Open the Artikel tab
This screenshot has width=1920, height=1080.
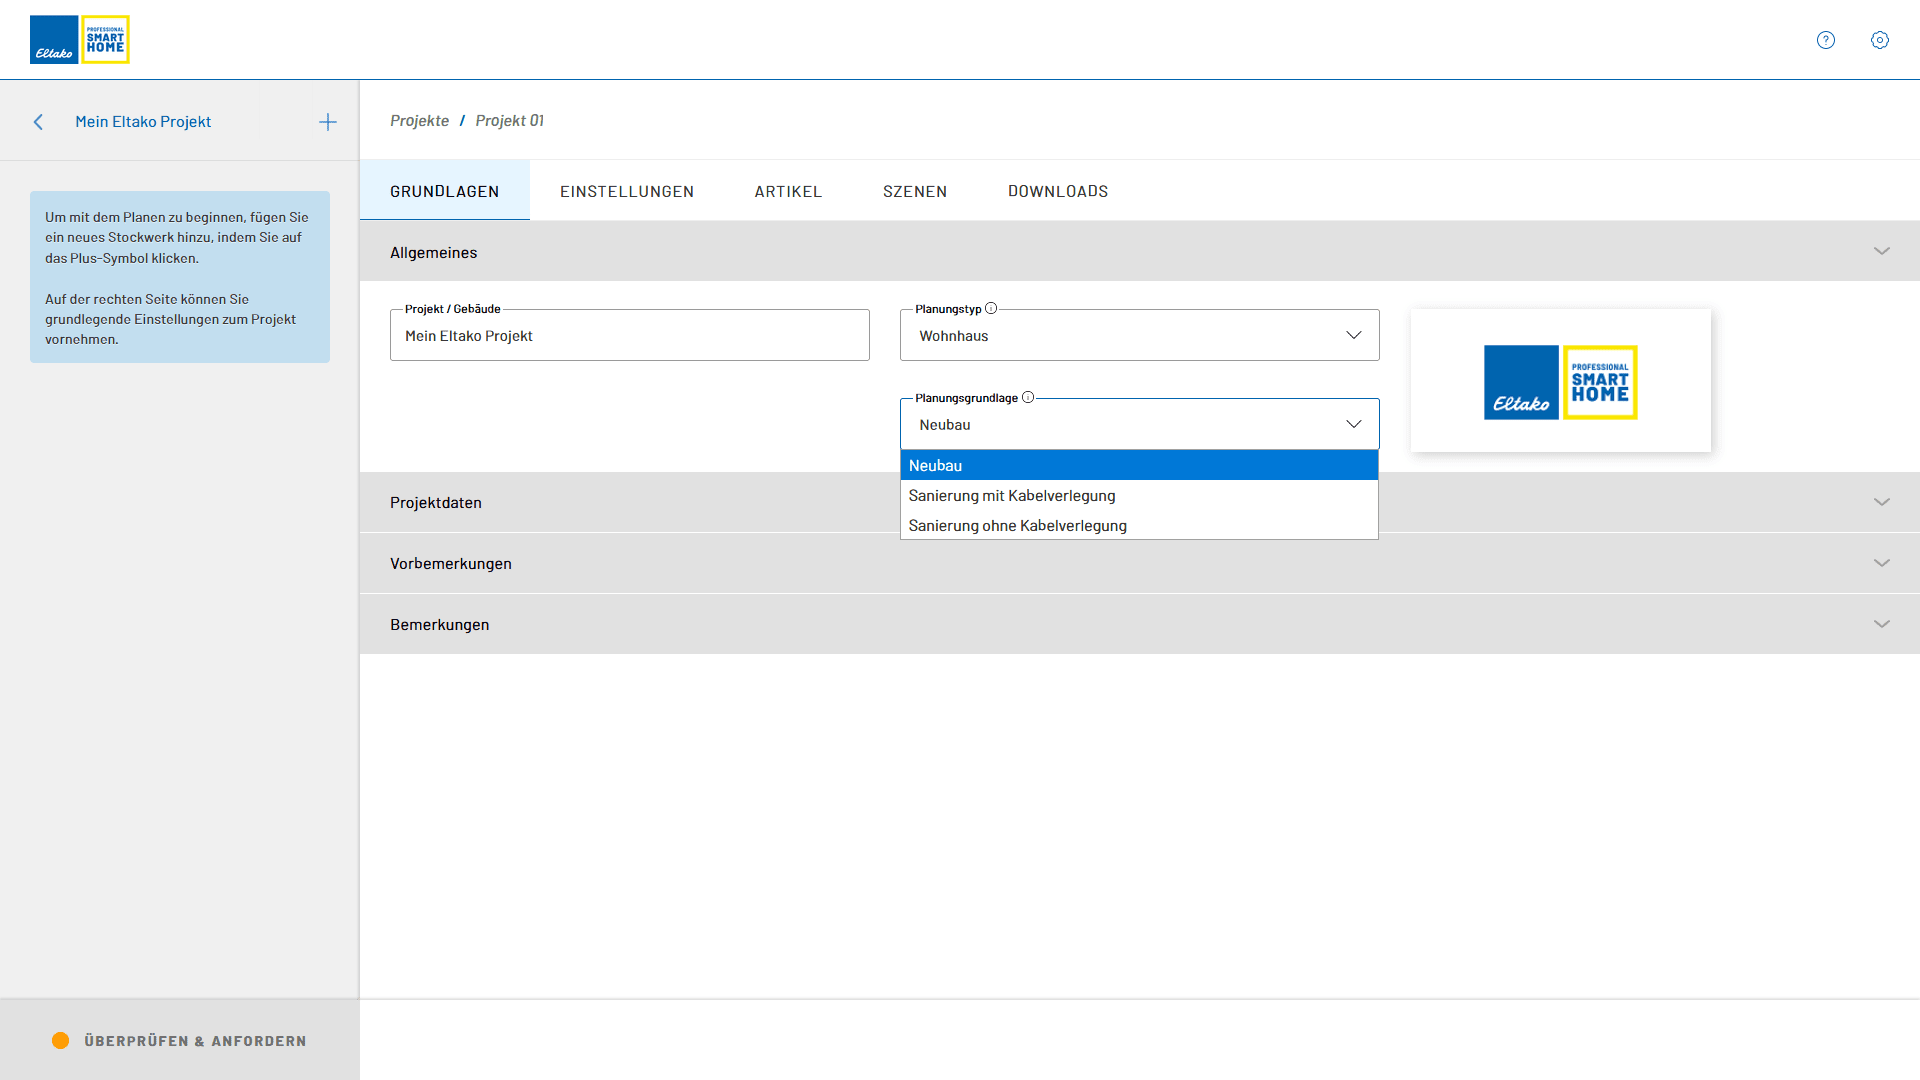(x=788, y=191)
